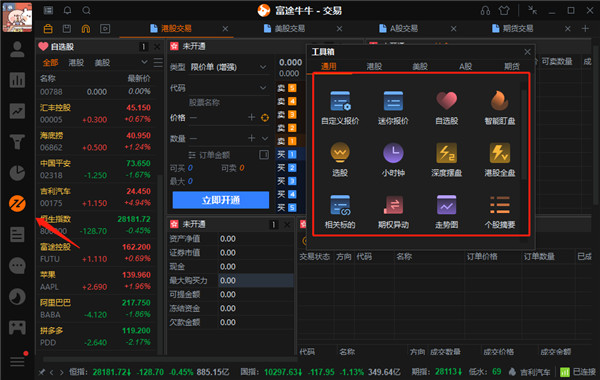Click the shirt skin theme icon
The image size is (600, 380).
pos(504,10)
